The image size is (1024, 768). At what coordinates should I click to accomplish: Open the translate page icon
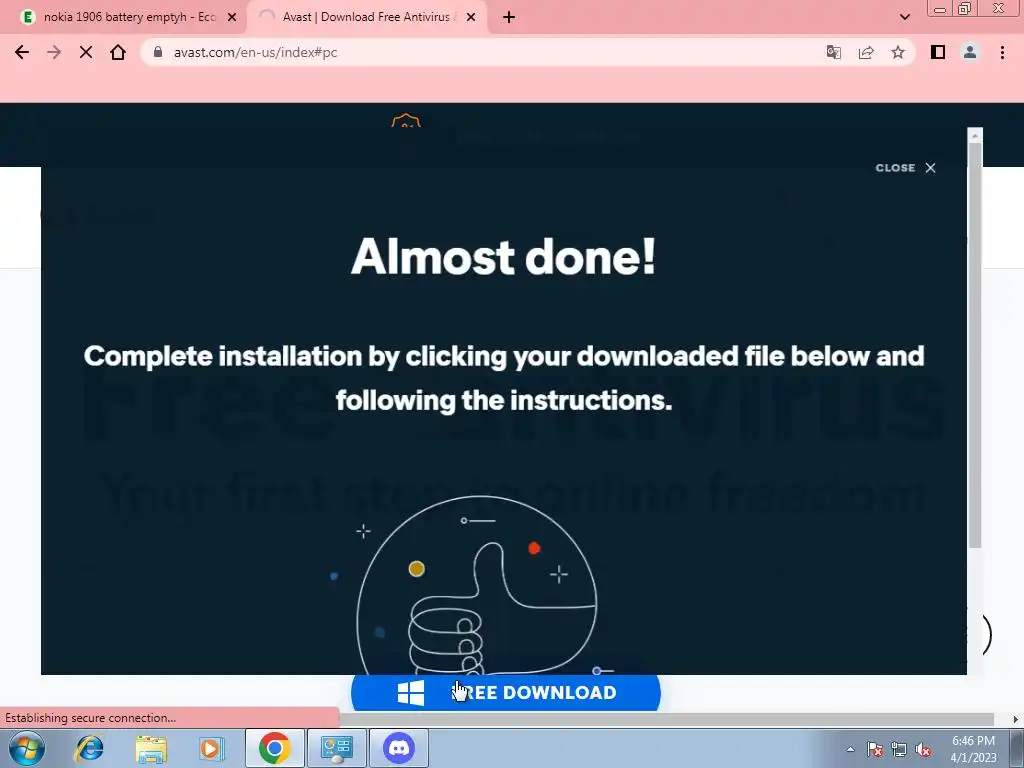[833, 52]
